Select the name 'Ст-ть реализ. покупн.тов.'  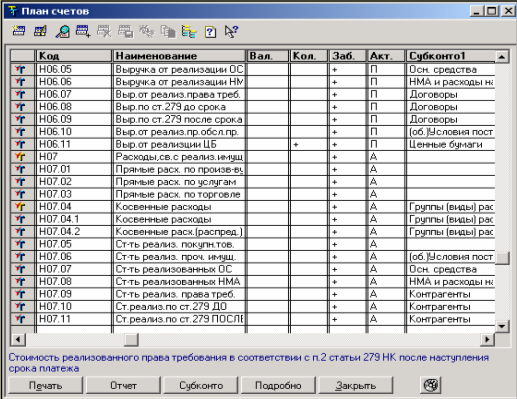coord(179,244)
